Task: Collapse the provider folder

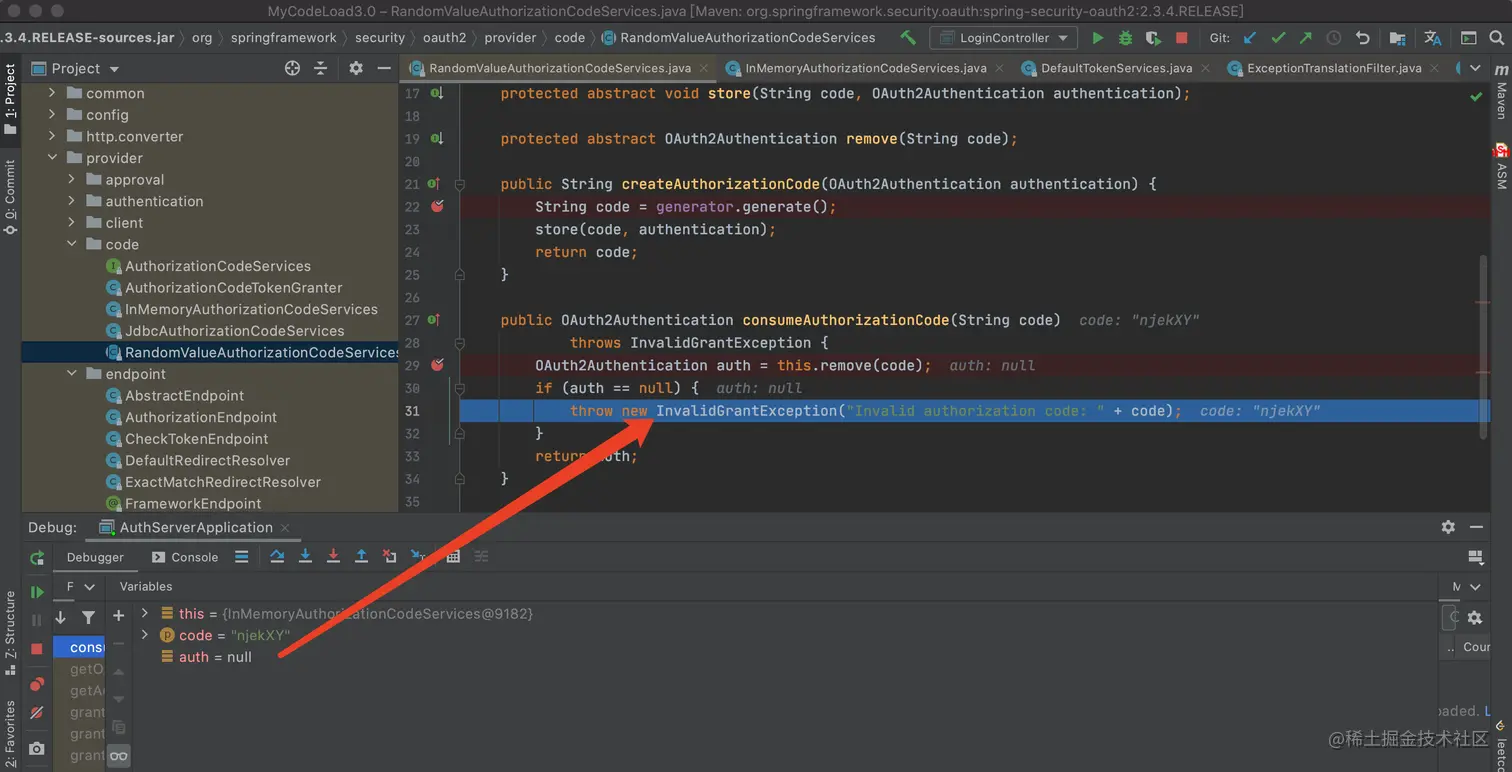Action: [52, 158]
